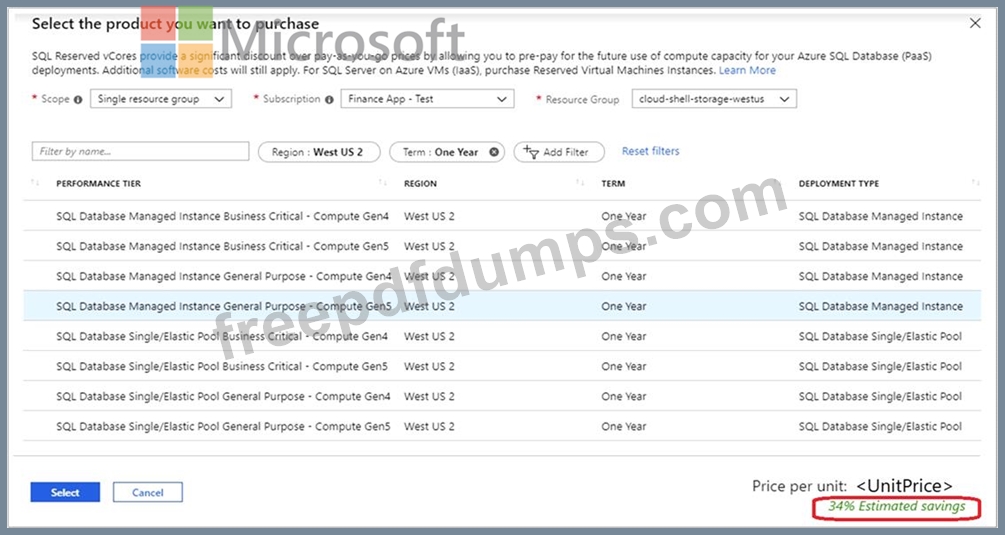1005x535 pixels.
Task: Click the Subscription info icon
Action: coord(329,100)
